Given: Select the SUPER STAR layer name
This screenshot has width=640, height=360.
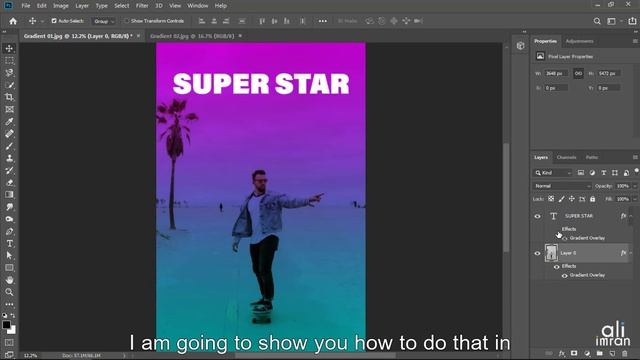Looking at the screenshot, I should (x=579, y=216).
